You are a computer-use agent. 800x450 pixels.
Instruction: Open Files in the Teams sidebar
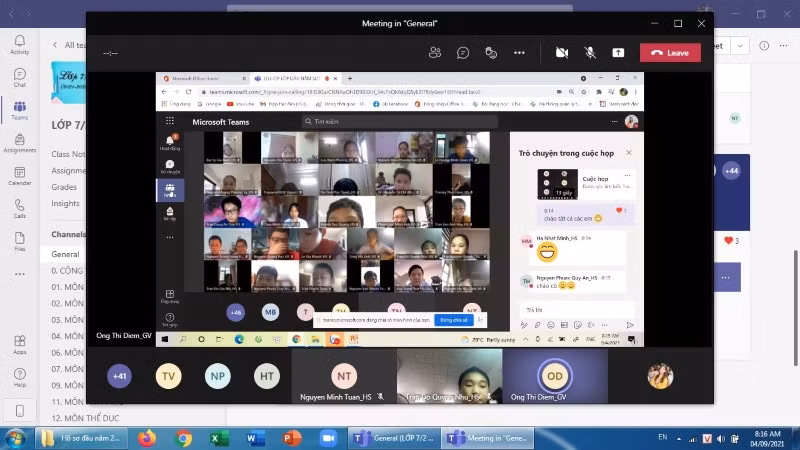19,241
